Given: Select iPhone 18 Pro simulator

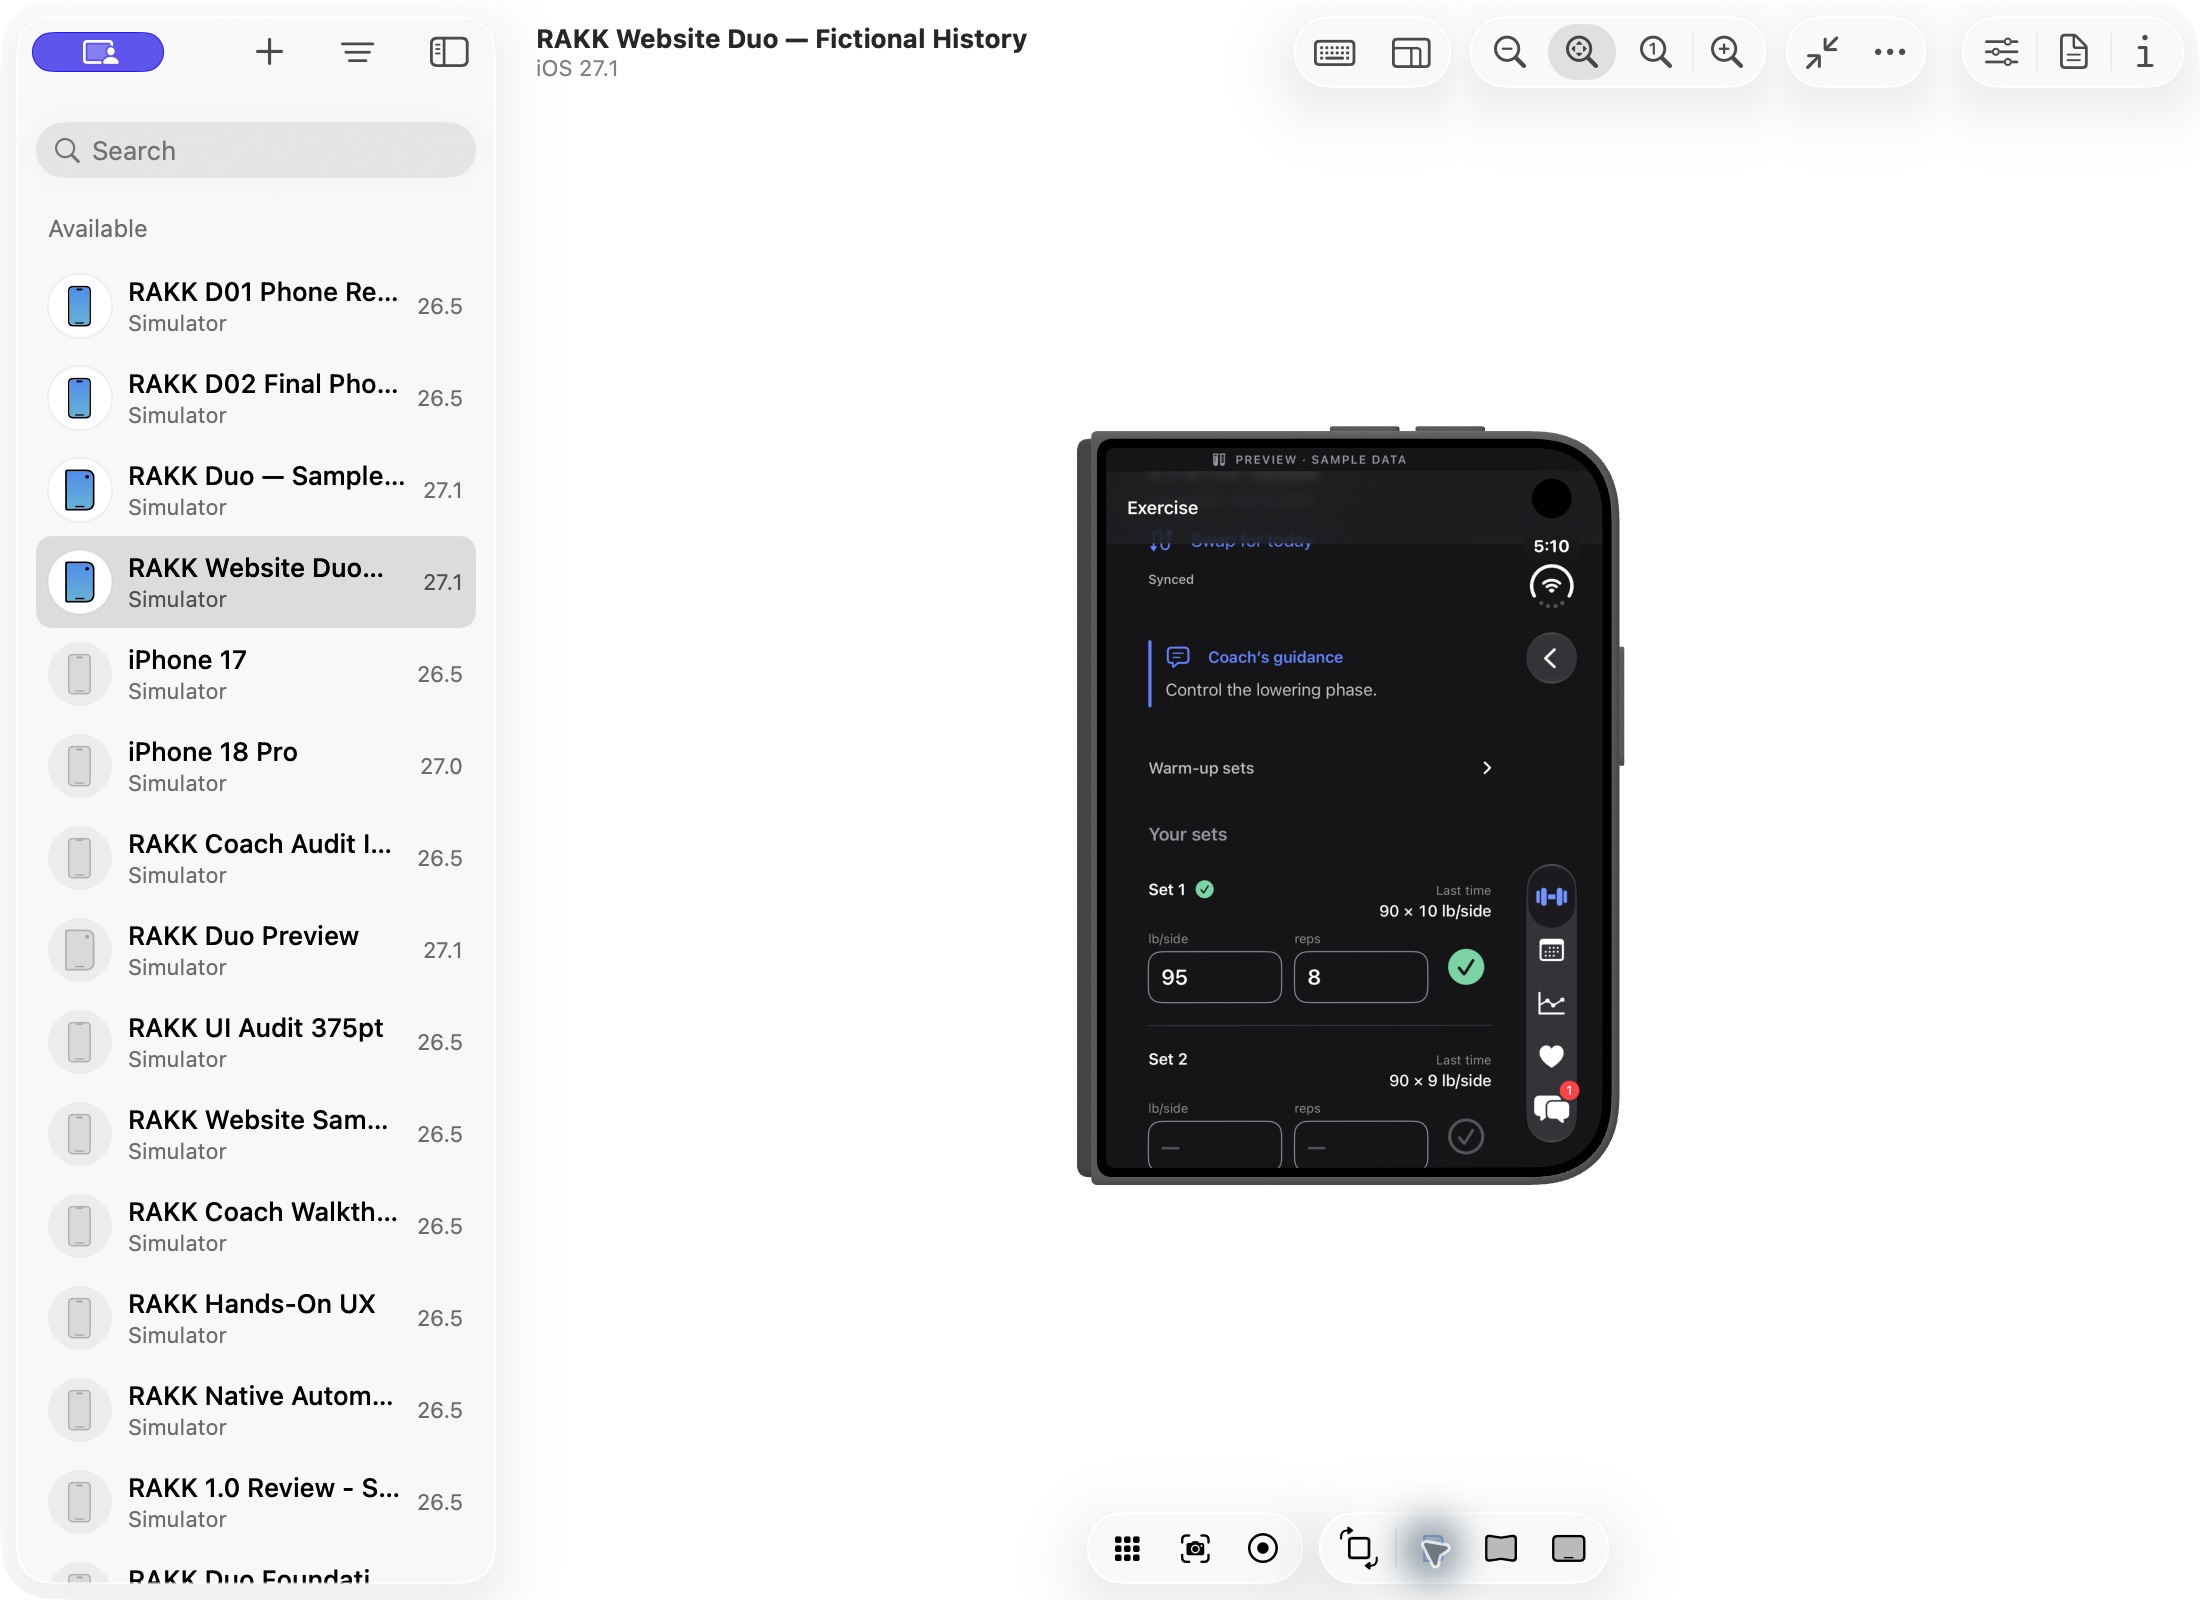Looking at the screenshot, I should (256, 766).
